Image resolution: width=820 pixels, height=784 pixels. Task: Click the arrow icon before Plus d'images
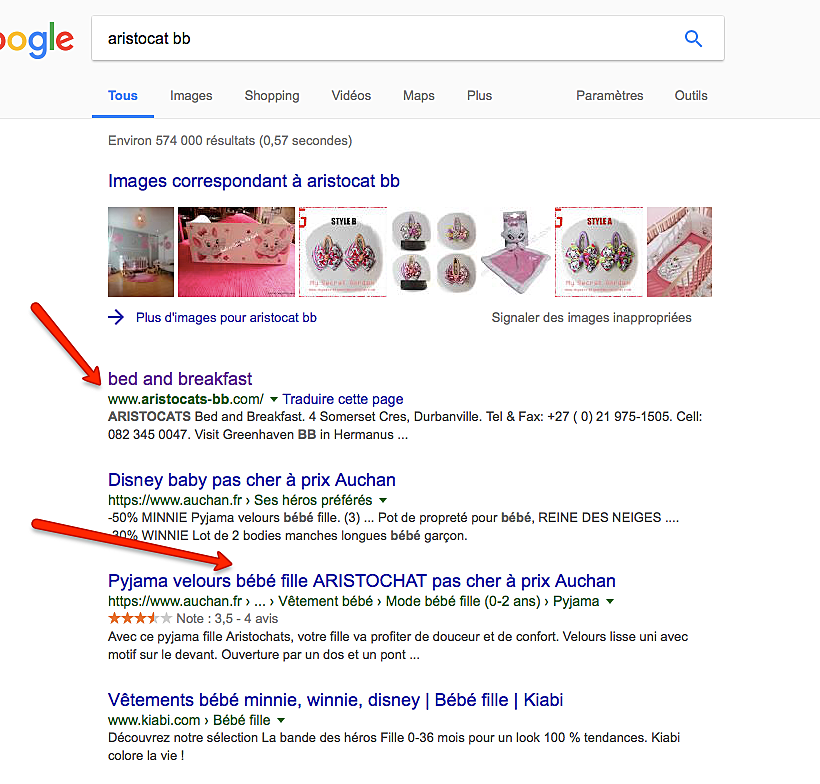pos(116,317)
